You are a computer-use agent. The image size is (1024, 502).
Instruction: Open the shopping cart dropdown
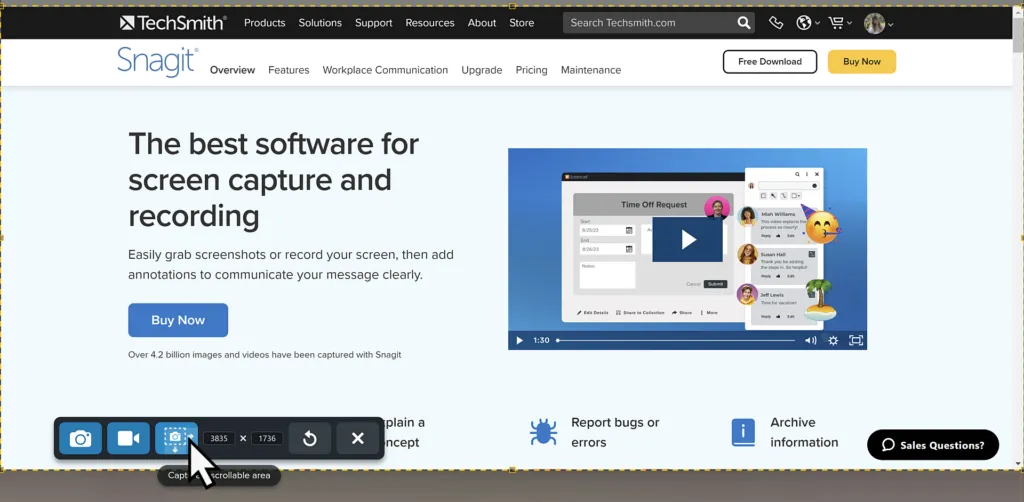(840, 24)
